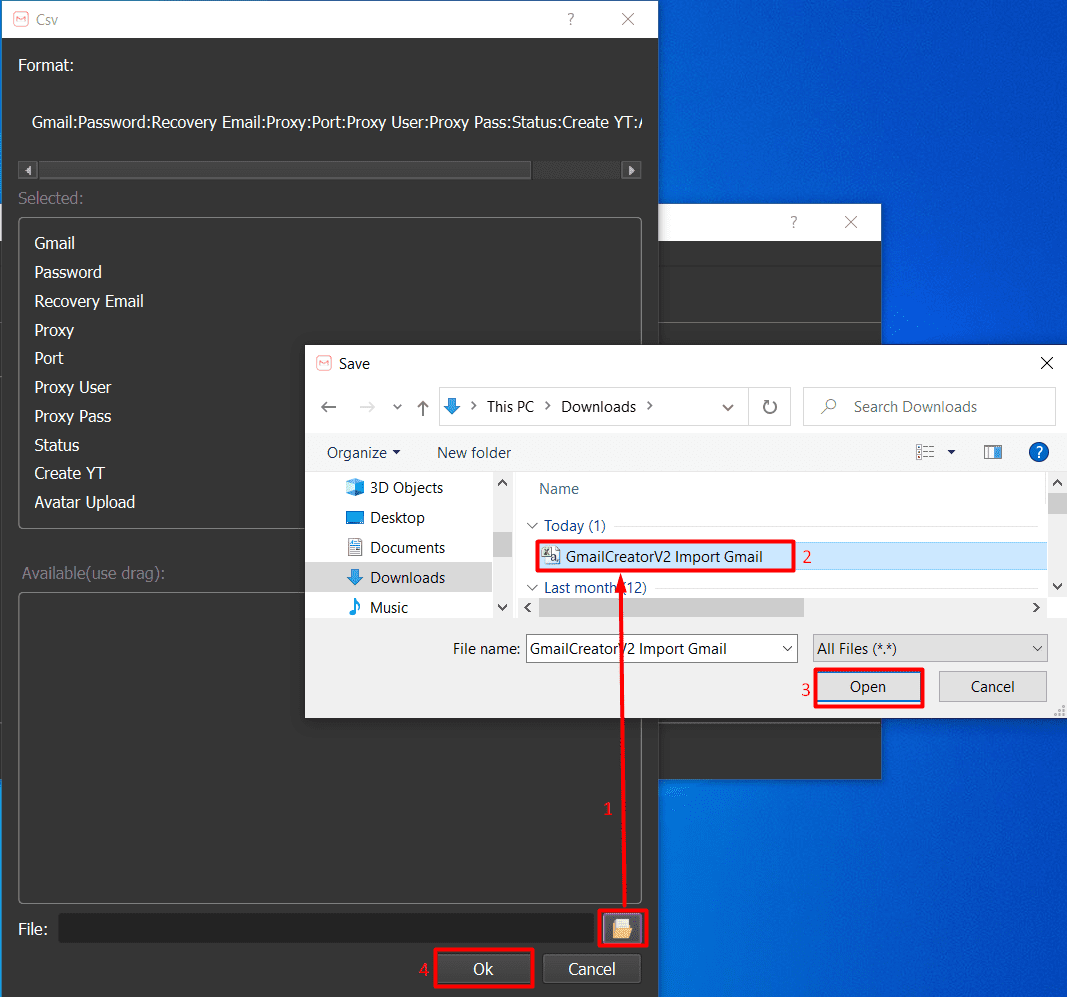Select Status in Selected list
The image size is (1067, 997).
[57, 445]
